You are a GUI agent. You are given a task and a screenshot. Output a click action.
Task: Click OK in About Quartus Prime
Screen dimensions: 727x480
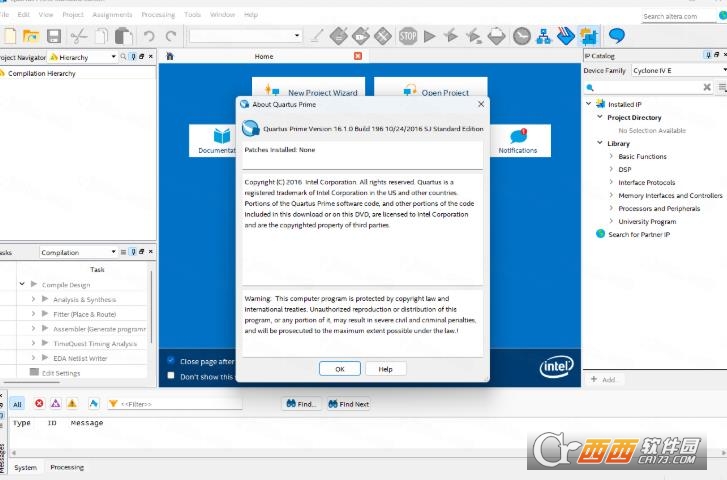tap(340, 369)
